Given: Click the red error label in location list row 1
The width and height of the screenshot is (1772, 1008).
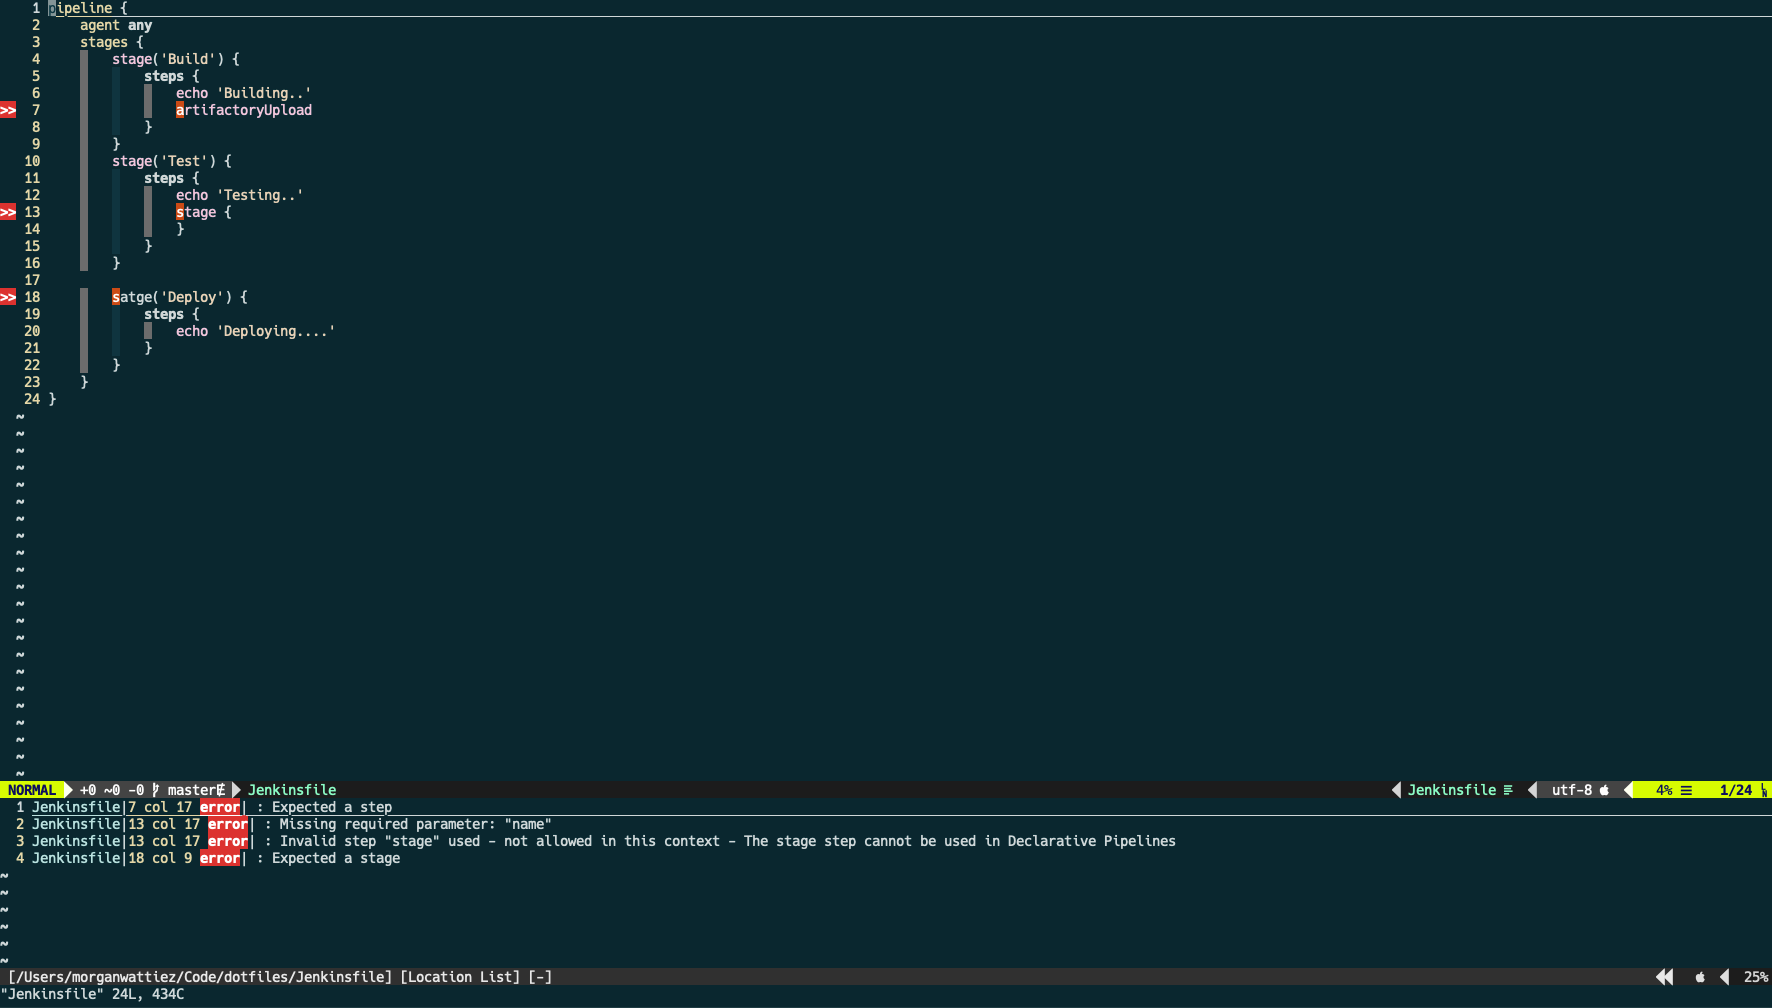Looking at the screenshot, I should pyautogui.click(x=220, y=807).
